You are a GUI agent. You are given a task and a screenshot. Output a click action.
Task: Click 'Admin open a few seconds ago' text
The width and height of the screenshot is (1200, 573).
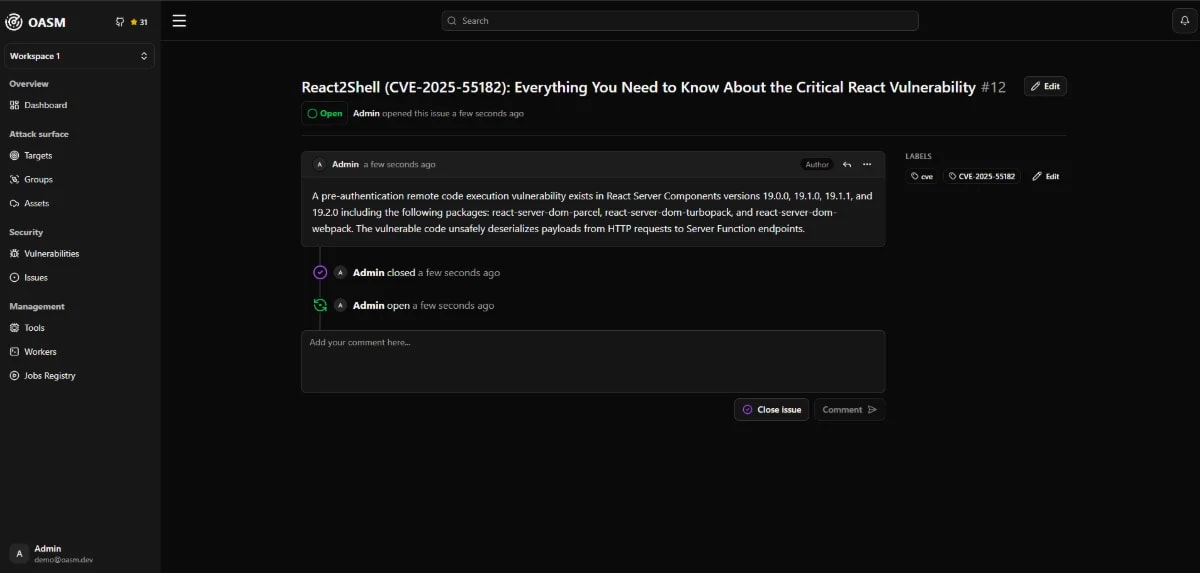(x=423, y=305)
